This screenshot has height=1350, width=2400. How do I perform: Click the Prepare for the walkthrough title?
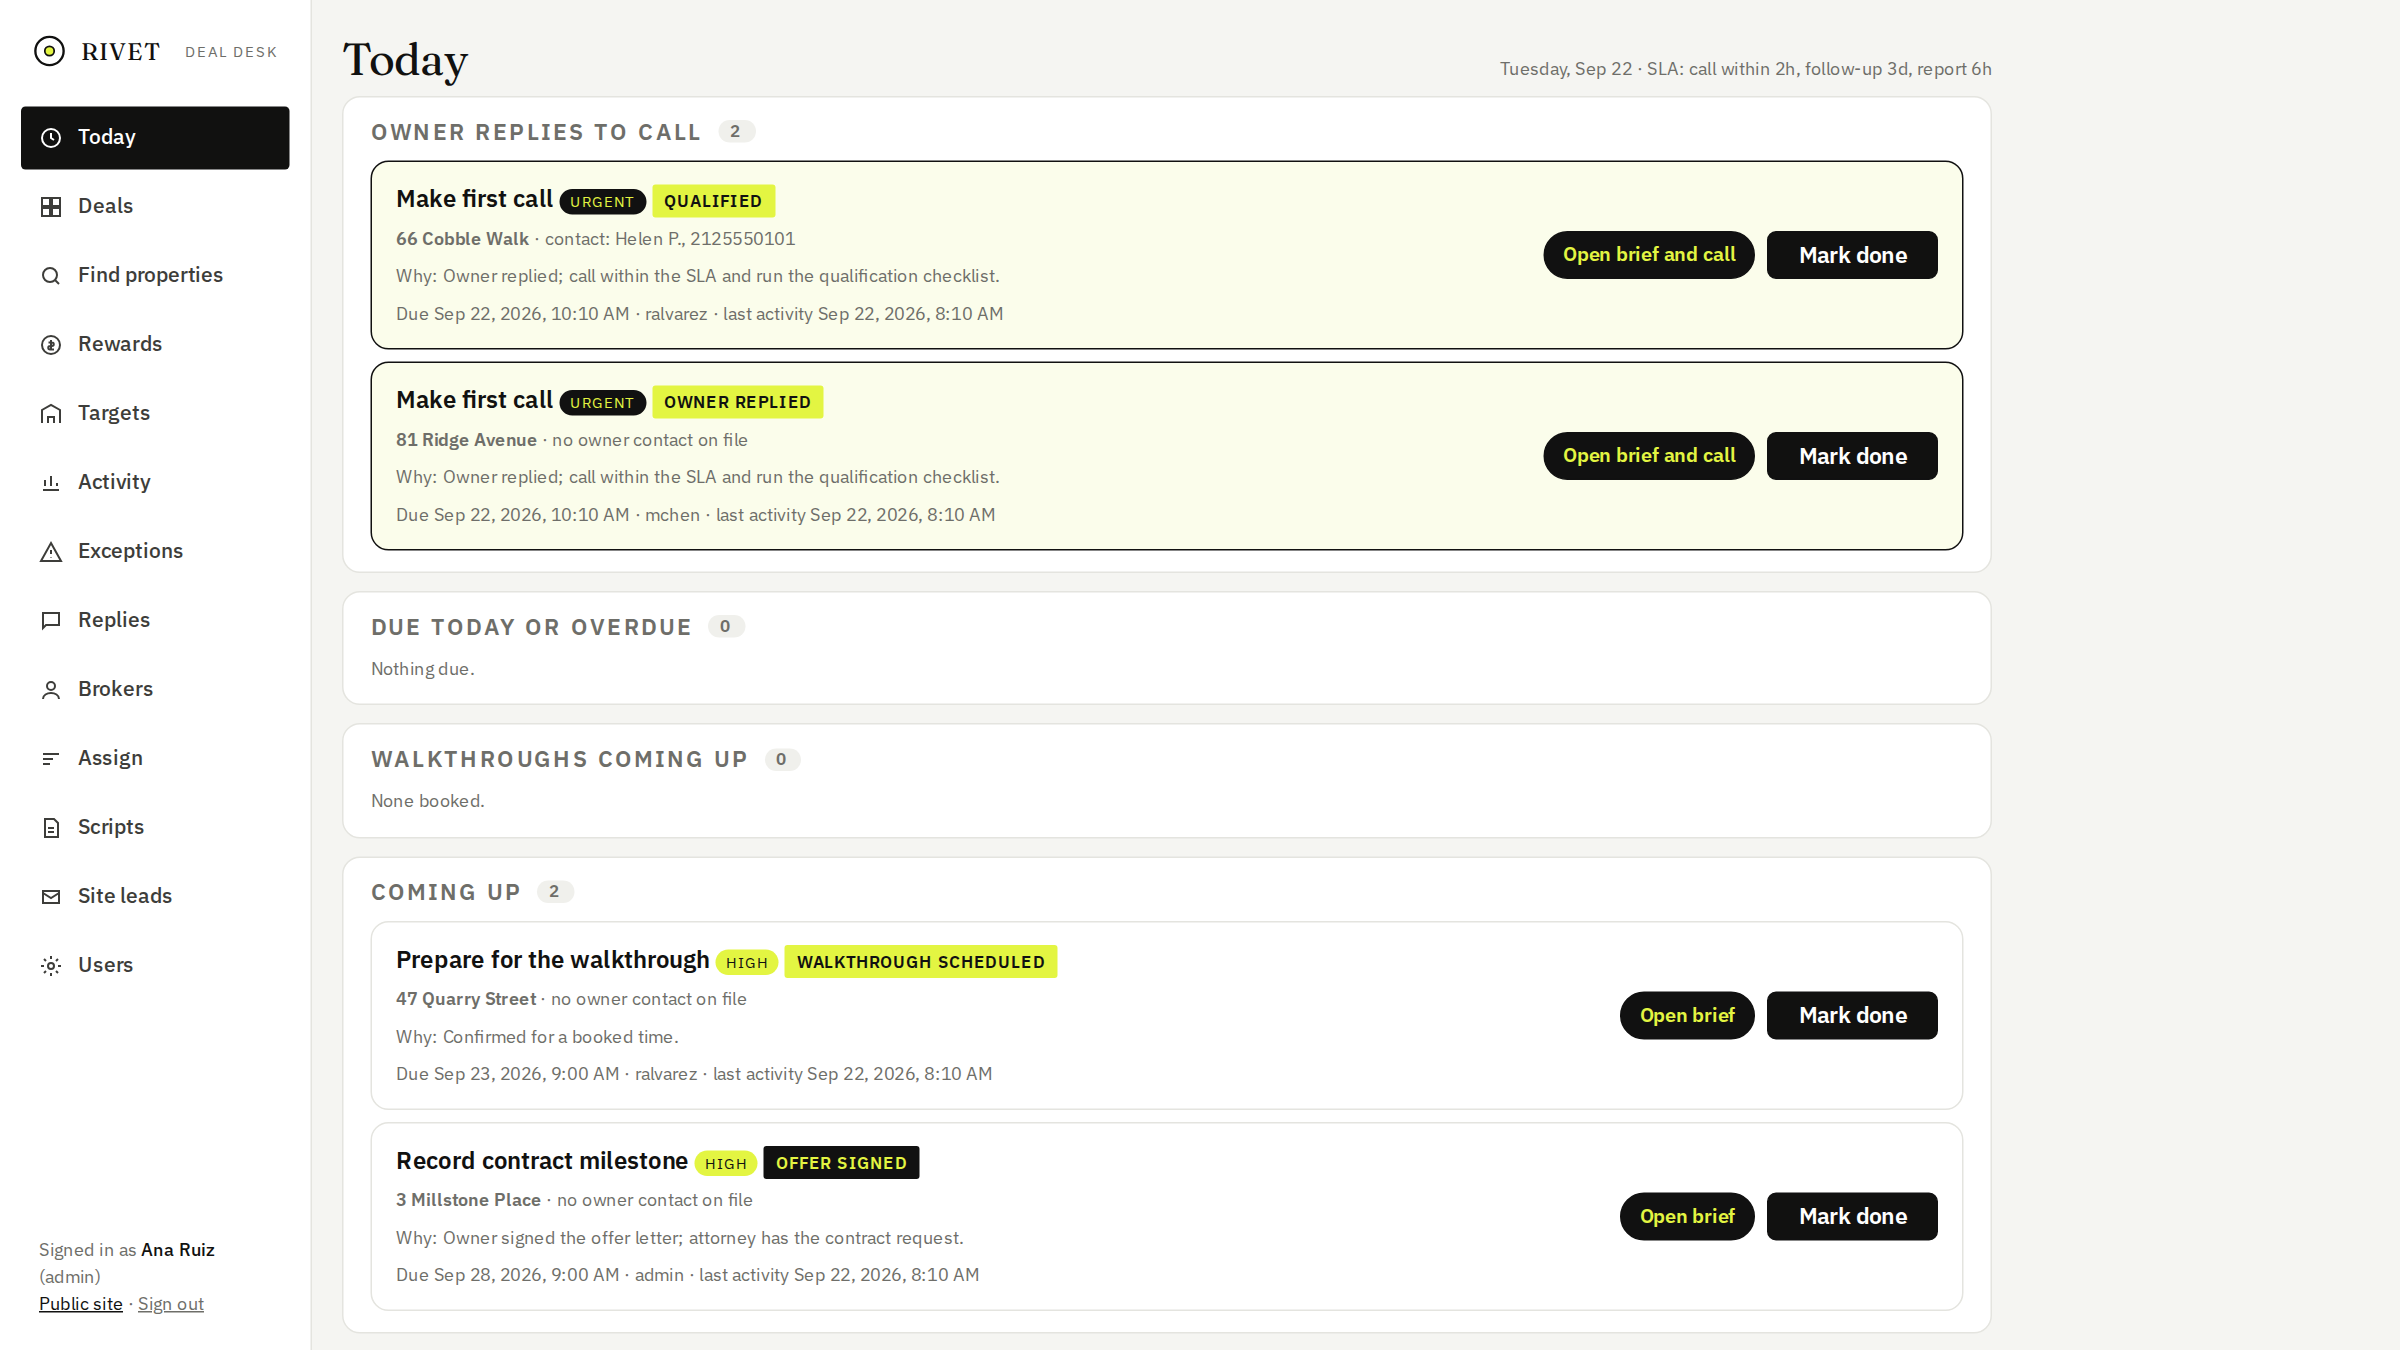point(553,960)
